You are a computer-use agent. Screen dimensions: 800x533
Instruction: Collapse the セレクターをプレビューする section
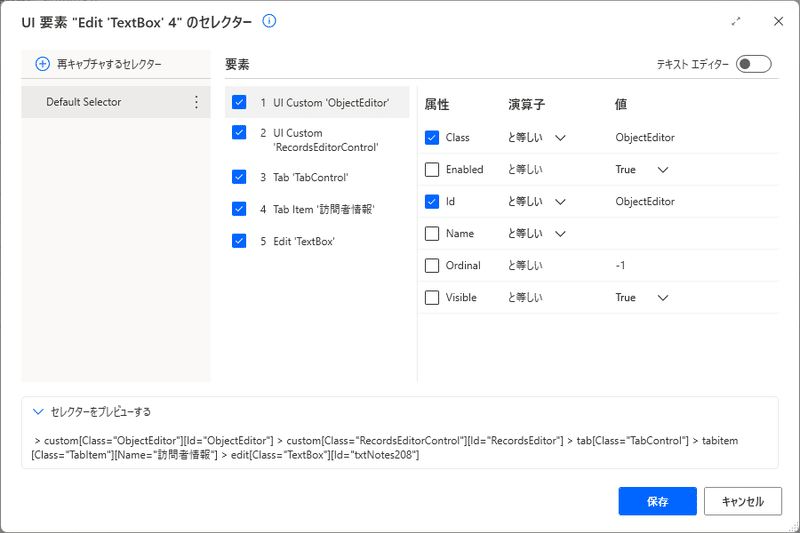tap(38, 412)
